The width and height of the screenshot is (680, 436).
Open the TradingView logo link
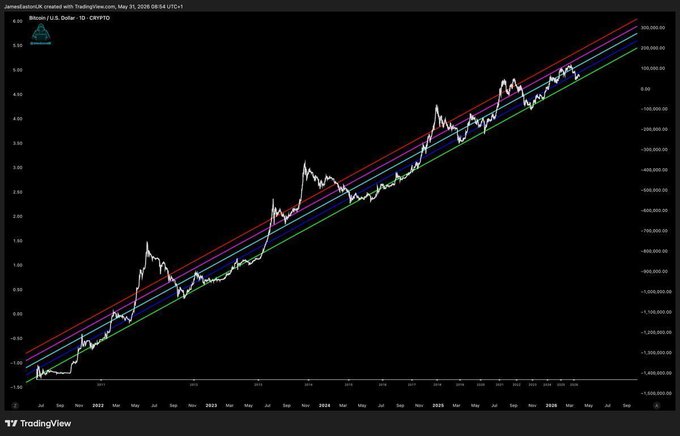coord(38,423)
